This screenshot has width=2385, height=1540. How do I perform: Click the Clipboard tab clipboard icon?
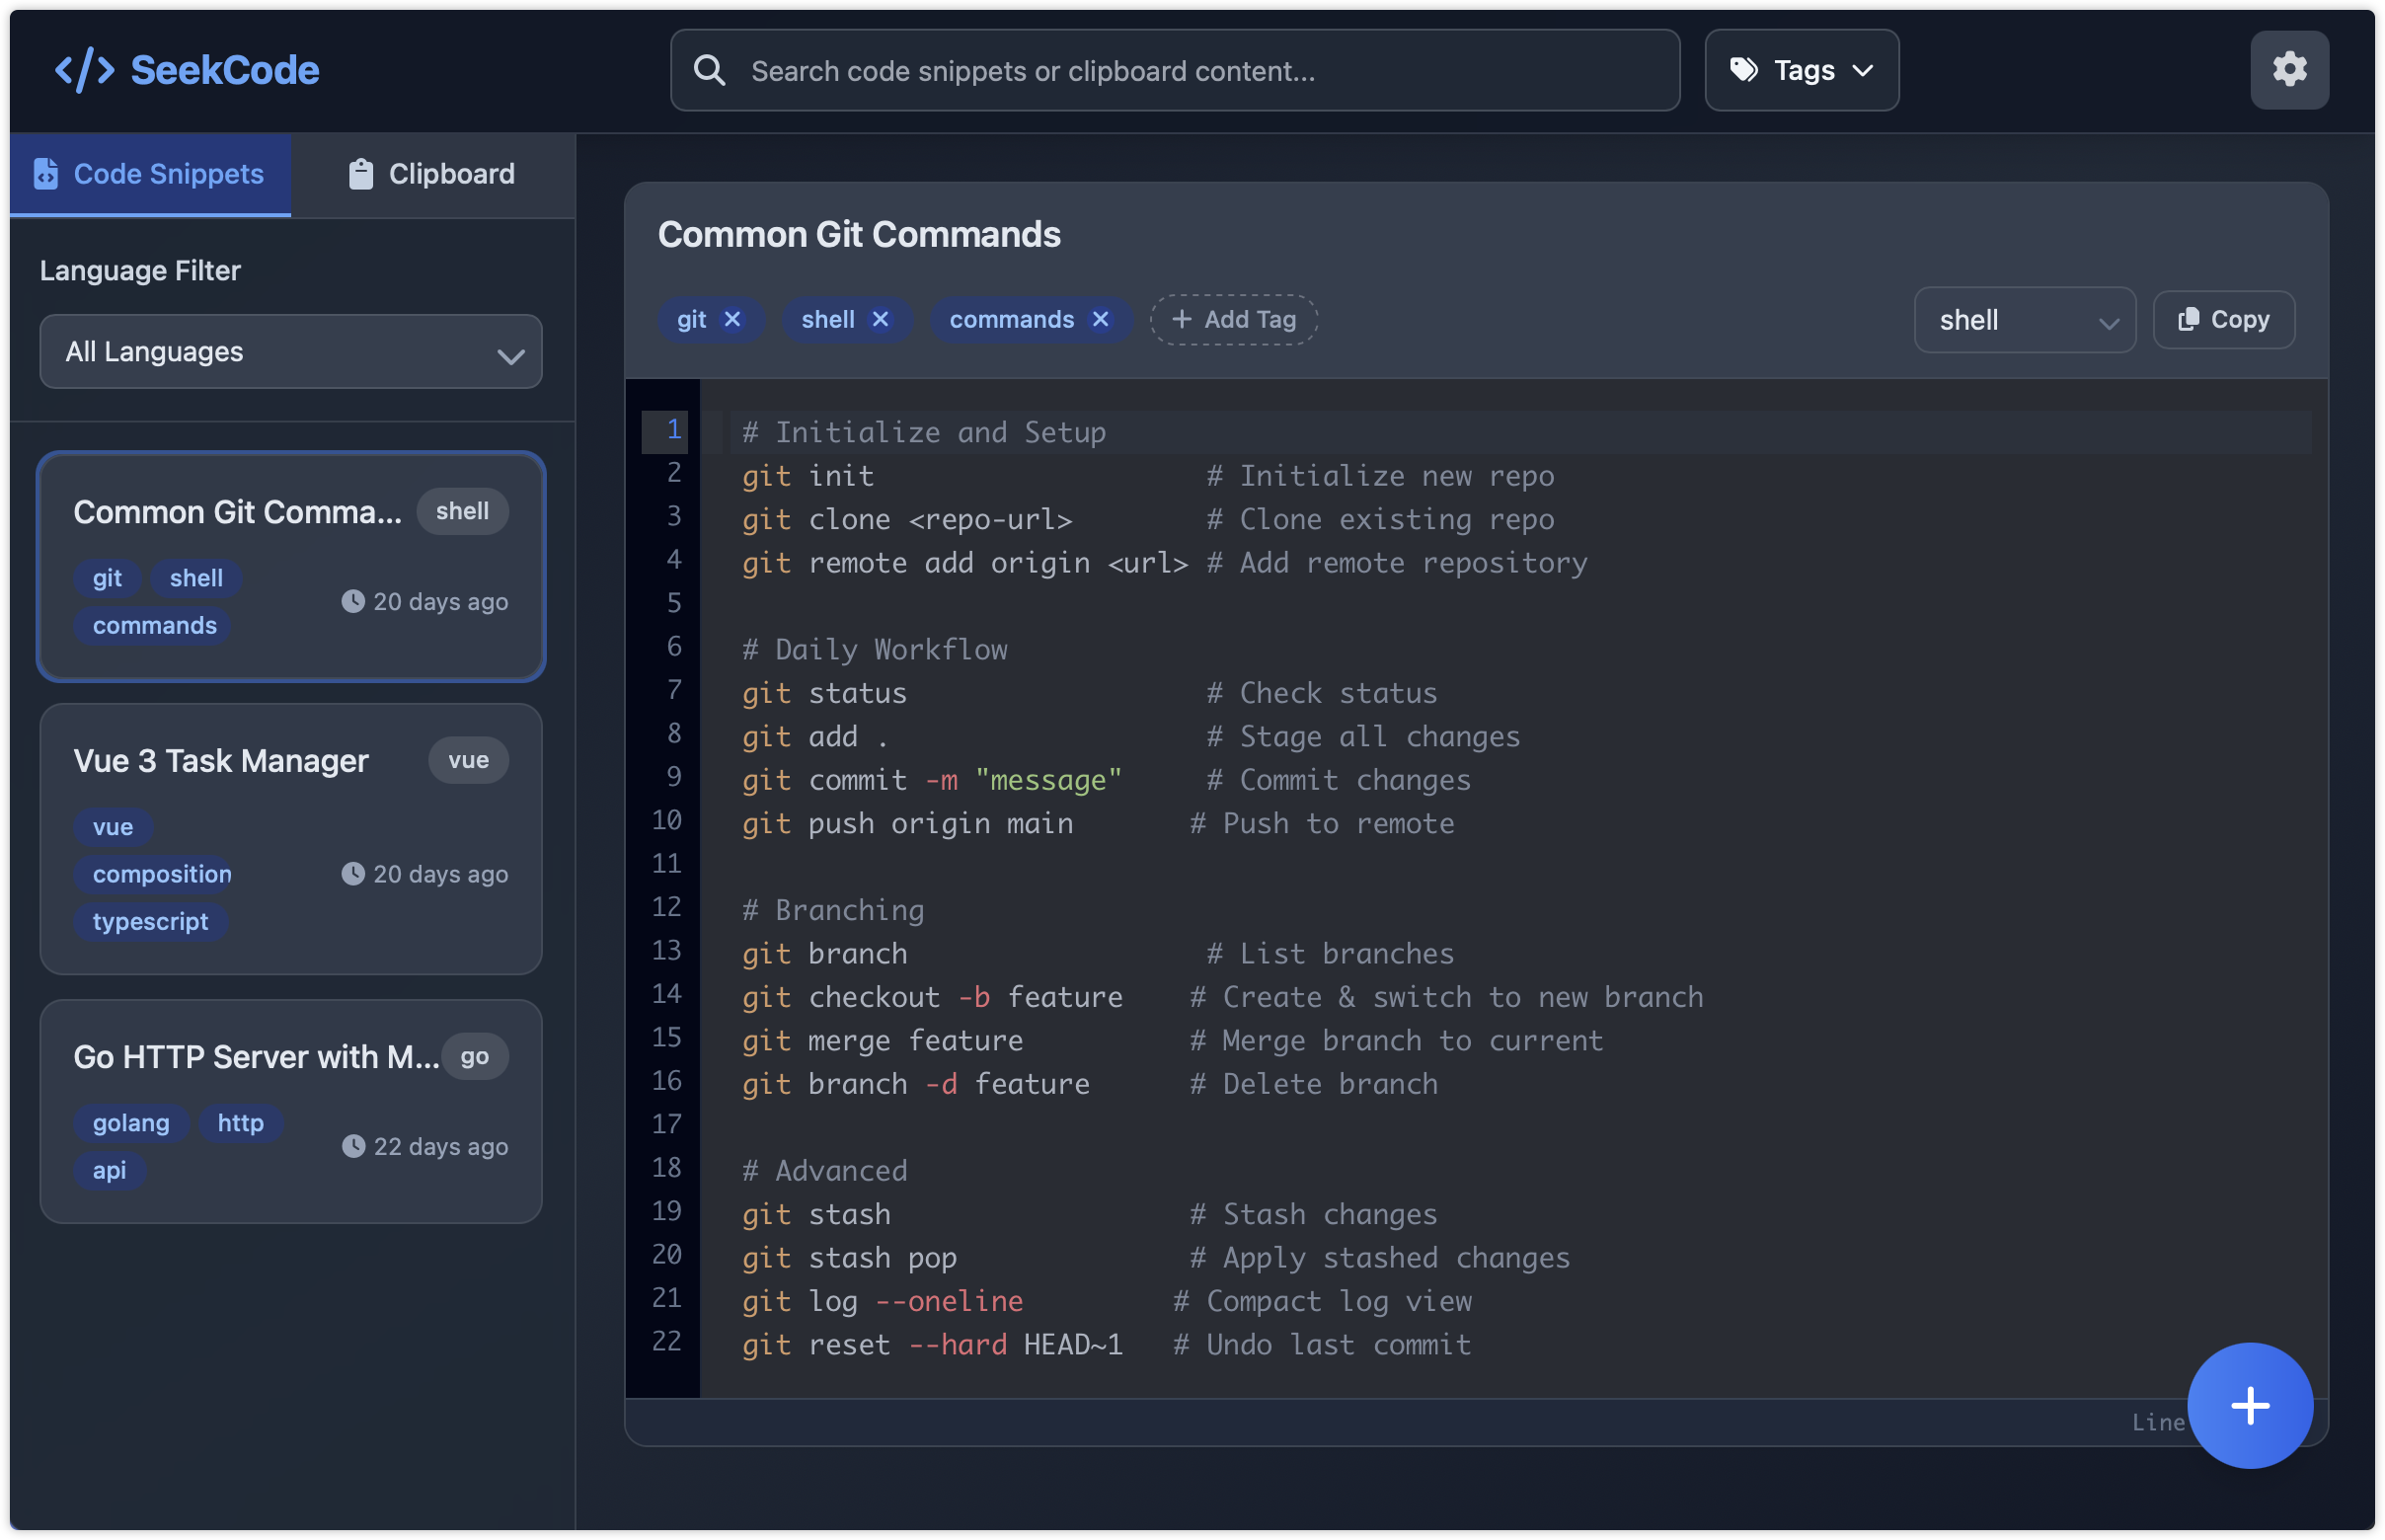(361, 173)
